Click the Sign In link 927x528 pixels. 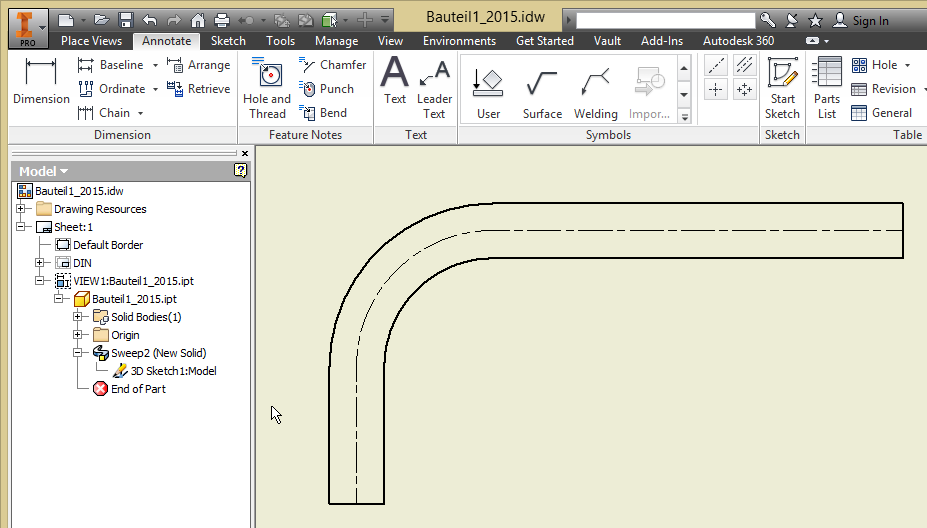[x=870, y=21]
